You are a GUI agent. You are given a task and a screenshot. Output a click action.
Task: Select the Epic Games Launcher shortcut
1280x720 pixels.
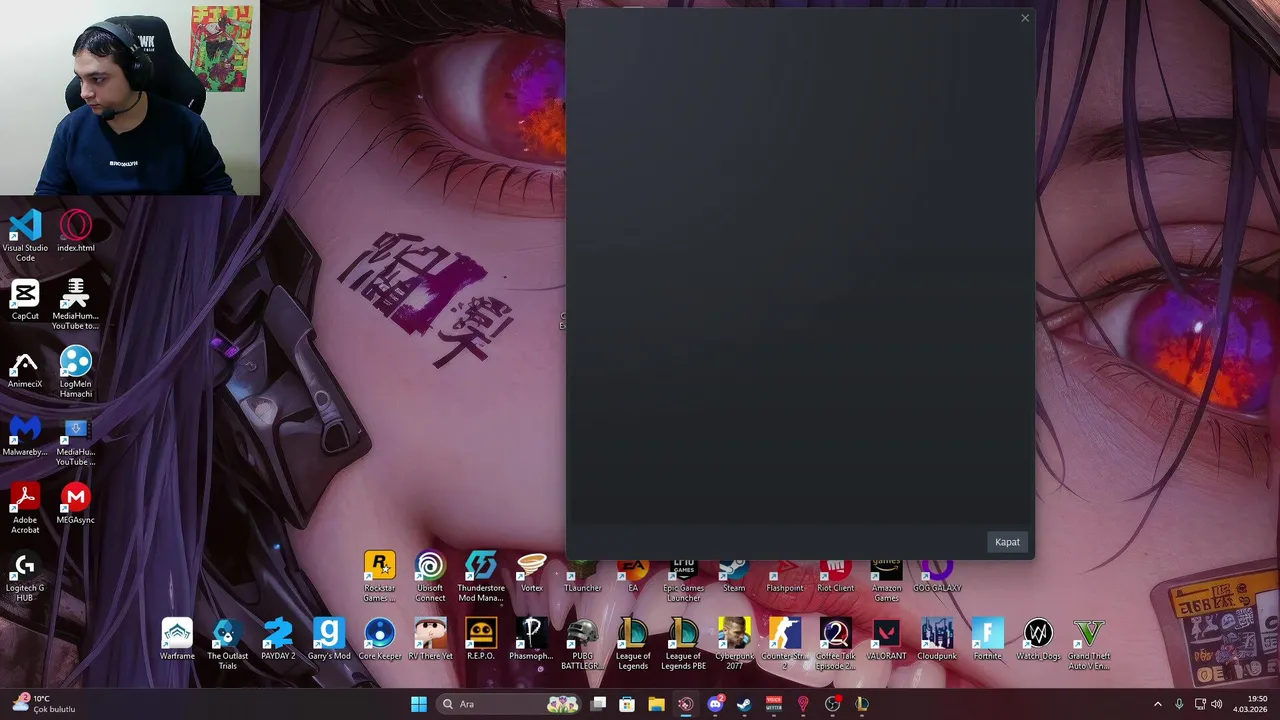(684, 582)
